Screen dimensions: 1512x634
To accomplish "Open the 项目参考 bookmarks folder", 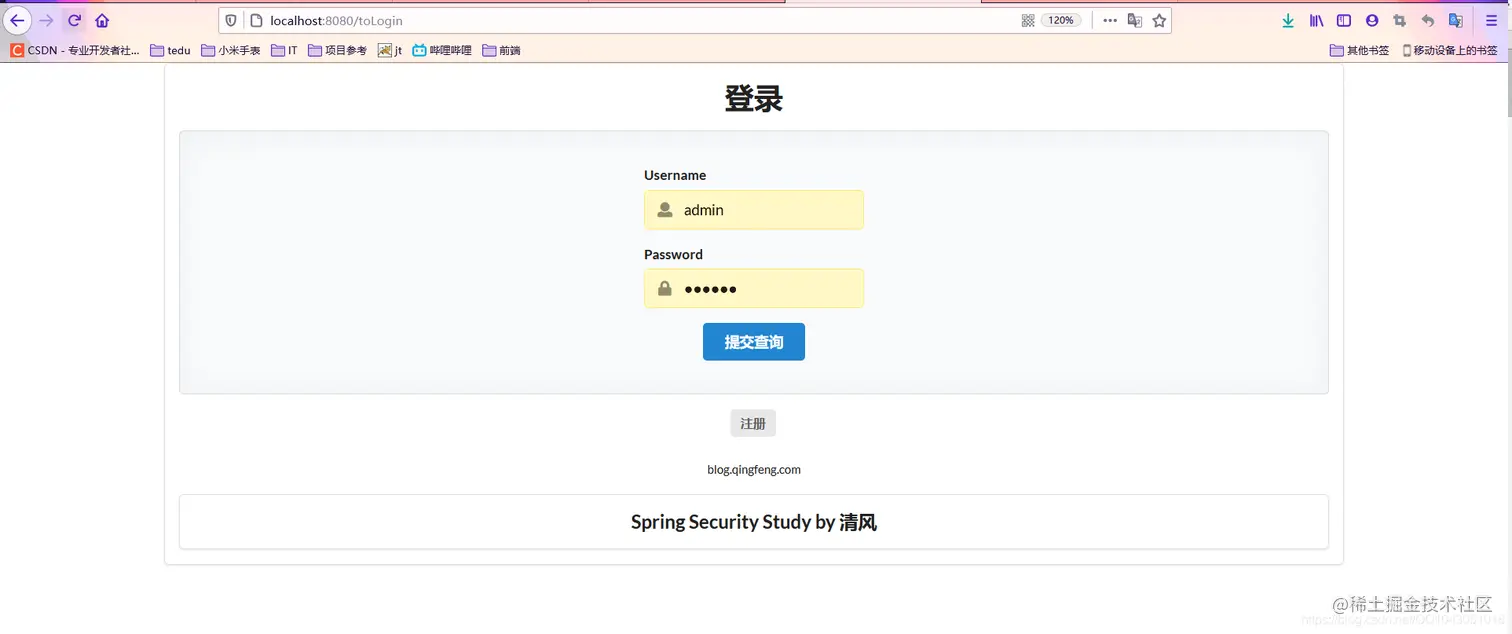I will (x=338, y=50).
